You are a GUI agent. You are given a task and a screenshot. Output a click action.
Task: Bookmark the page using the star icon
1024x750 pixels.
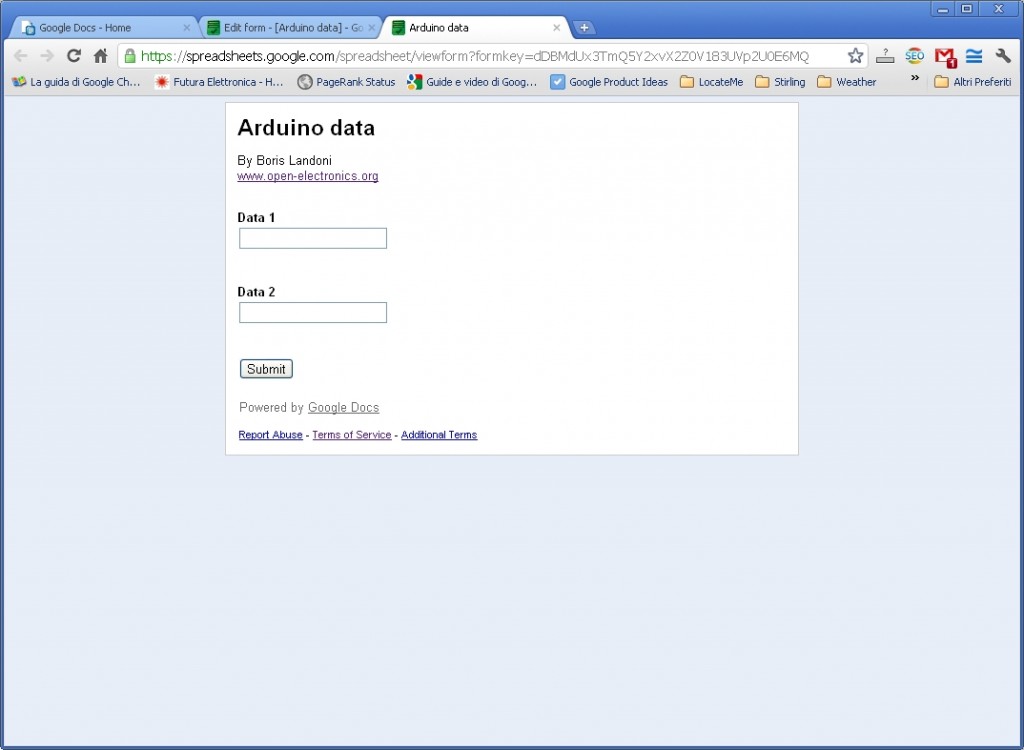pos(855,57)
